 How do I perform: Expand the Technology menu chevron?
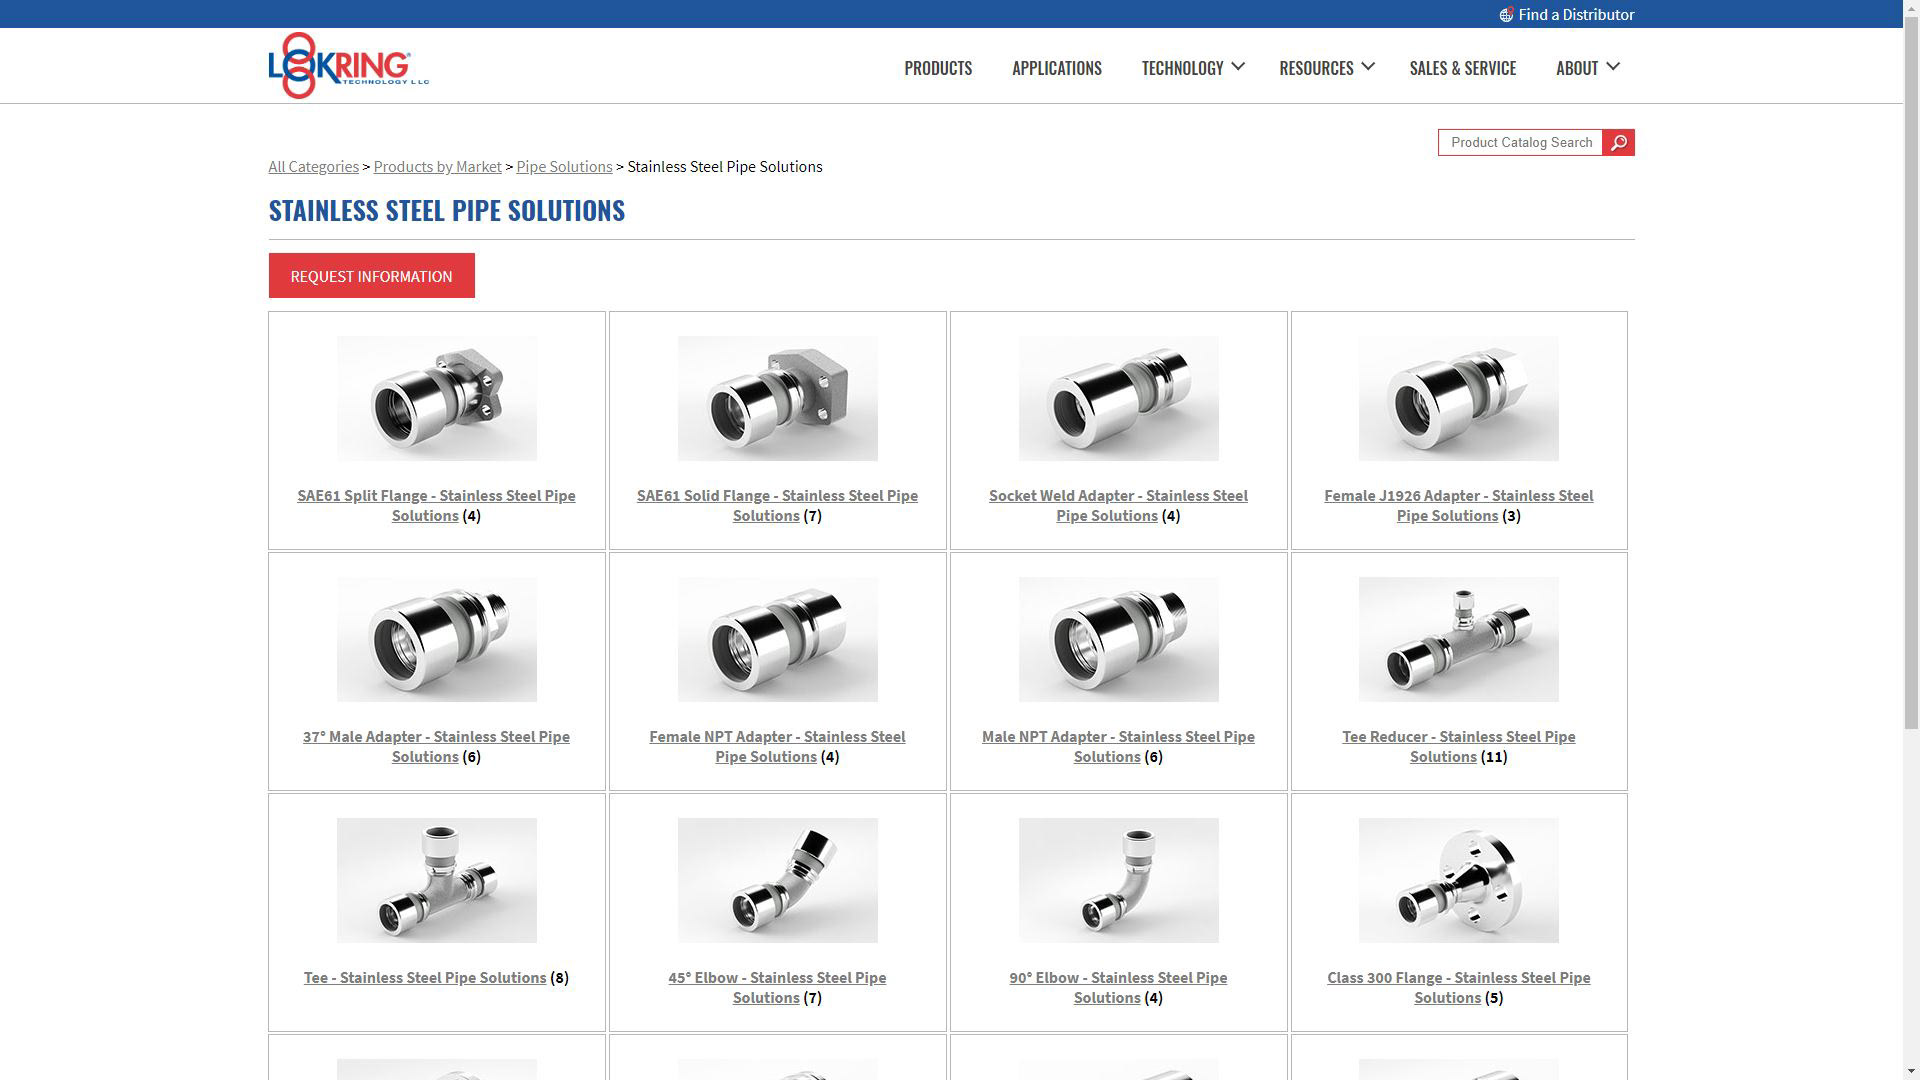coord(1238,67)
